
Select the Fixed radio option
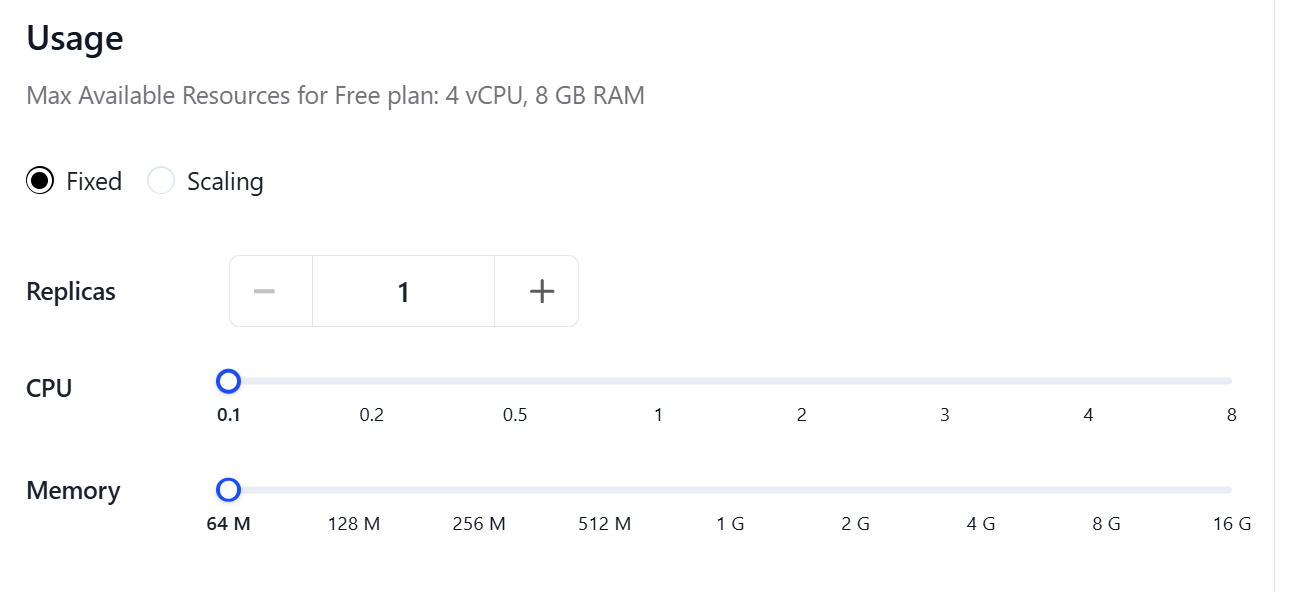pos(40,181)
